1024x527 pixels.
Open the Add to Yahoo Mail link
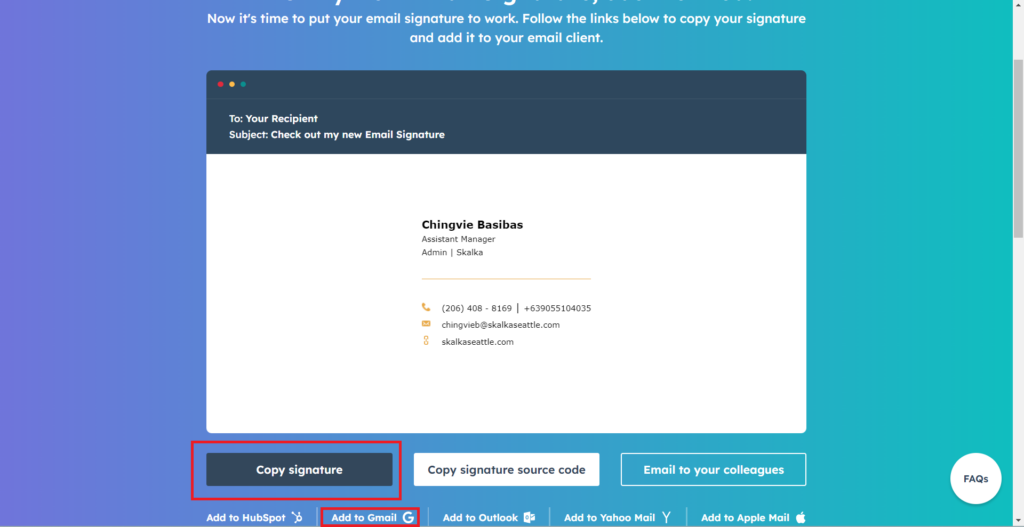click(609, 518)
